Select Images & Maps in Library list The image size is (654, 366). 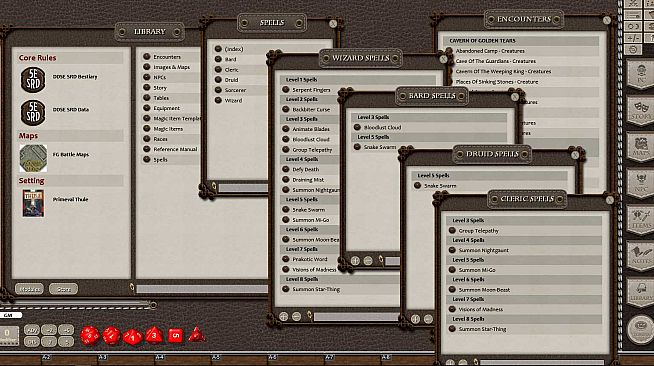tap(171, 67)
